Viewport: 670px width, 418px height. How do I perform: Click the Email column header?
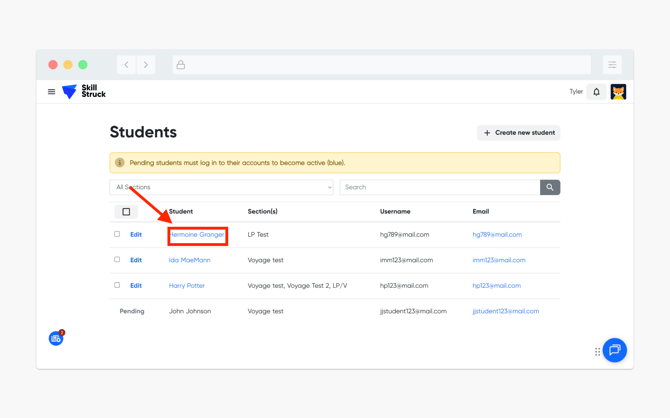coord(481,212)
